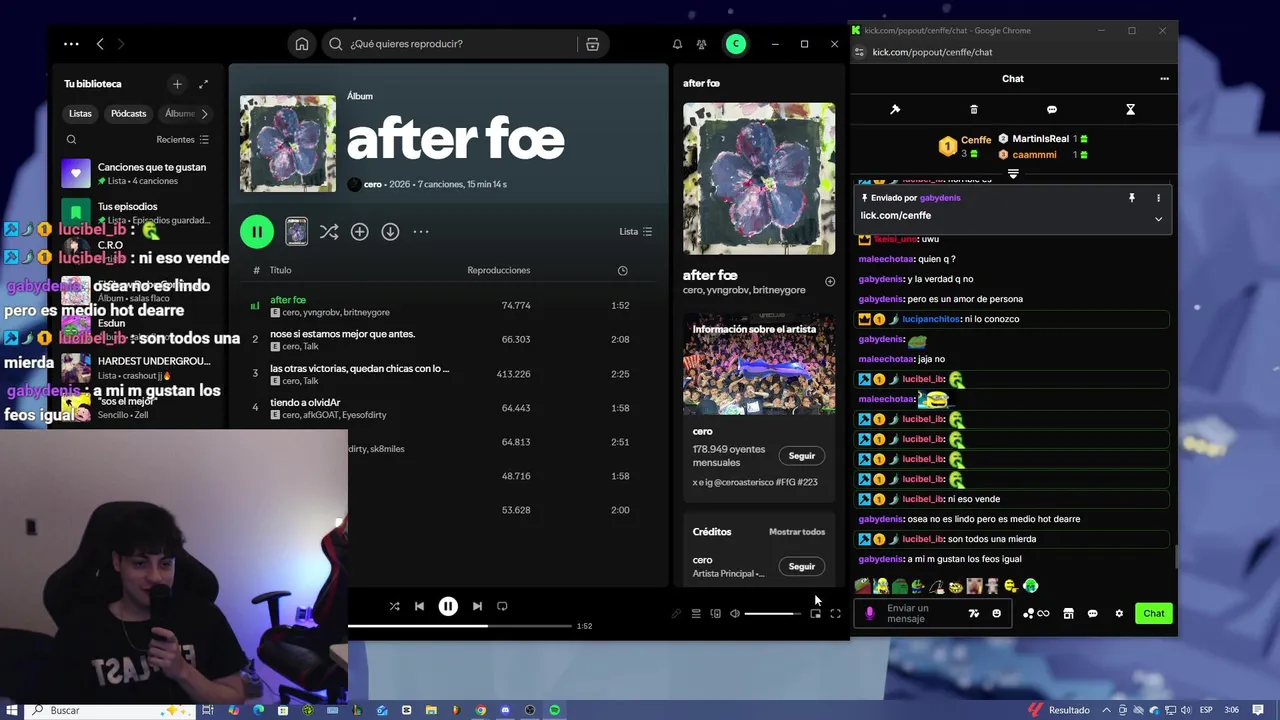Toggle album shuffle next to green pause button
Viewport: 1280px width, 720px height.
329,232
